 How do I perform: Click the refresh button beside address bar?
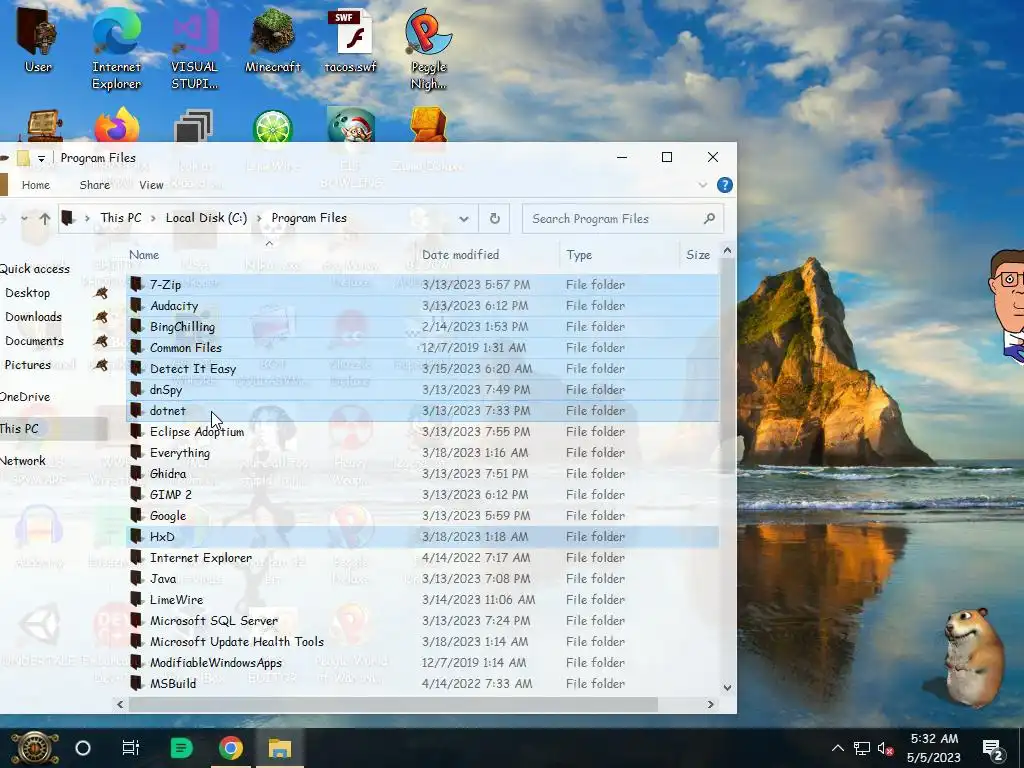(494, 218)
